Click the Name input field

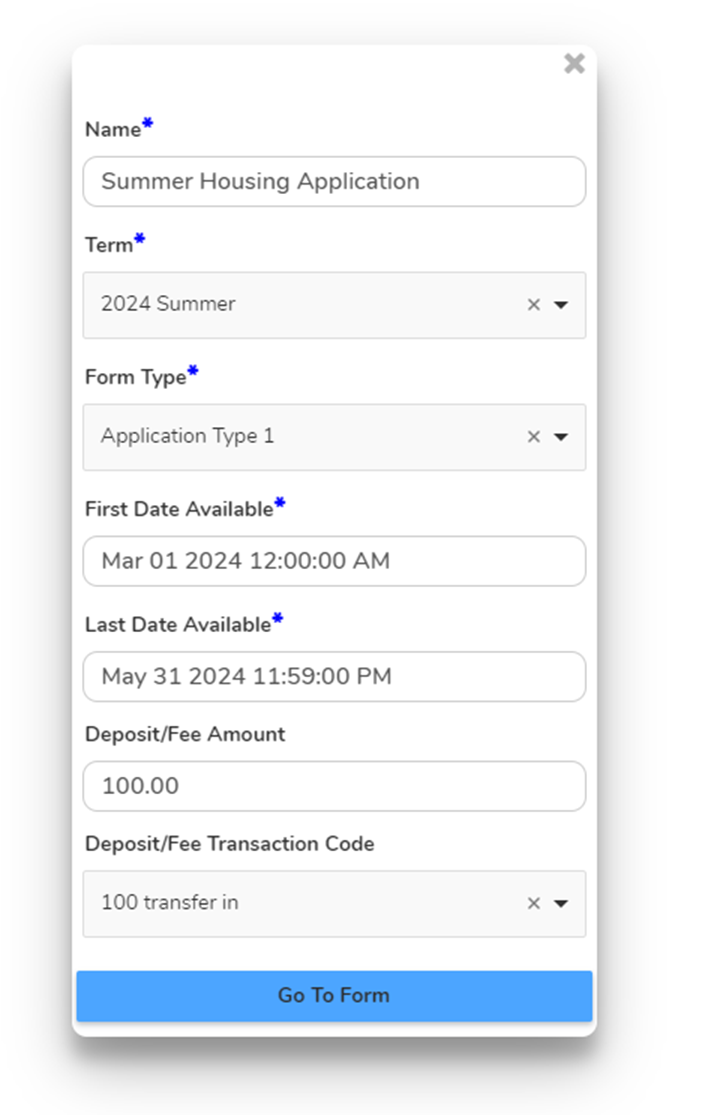(334, 181)
